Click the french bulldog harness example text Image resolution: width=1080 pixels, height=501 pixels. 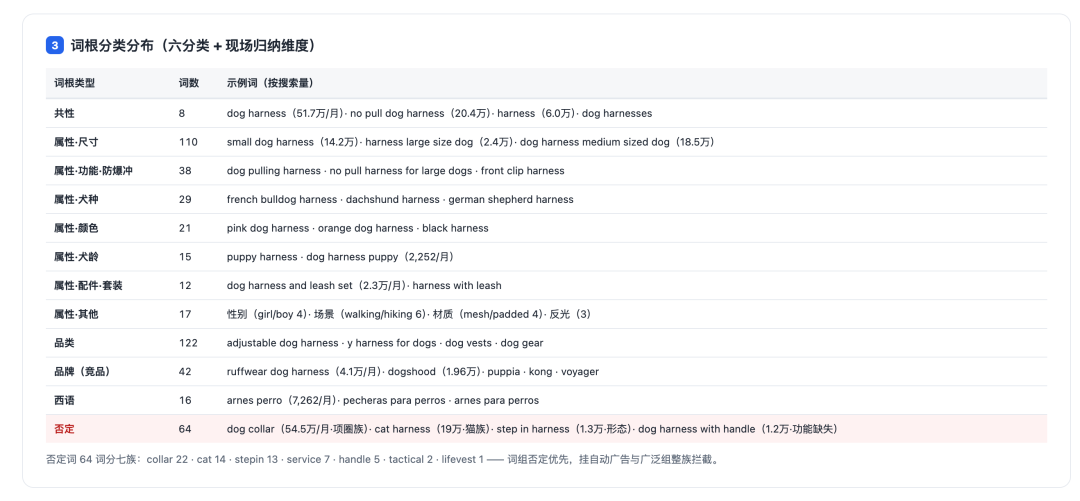(282, 199)
